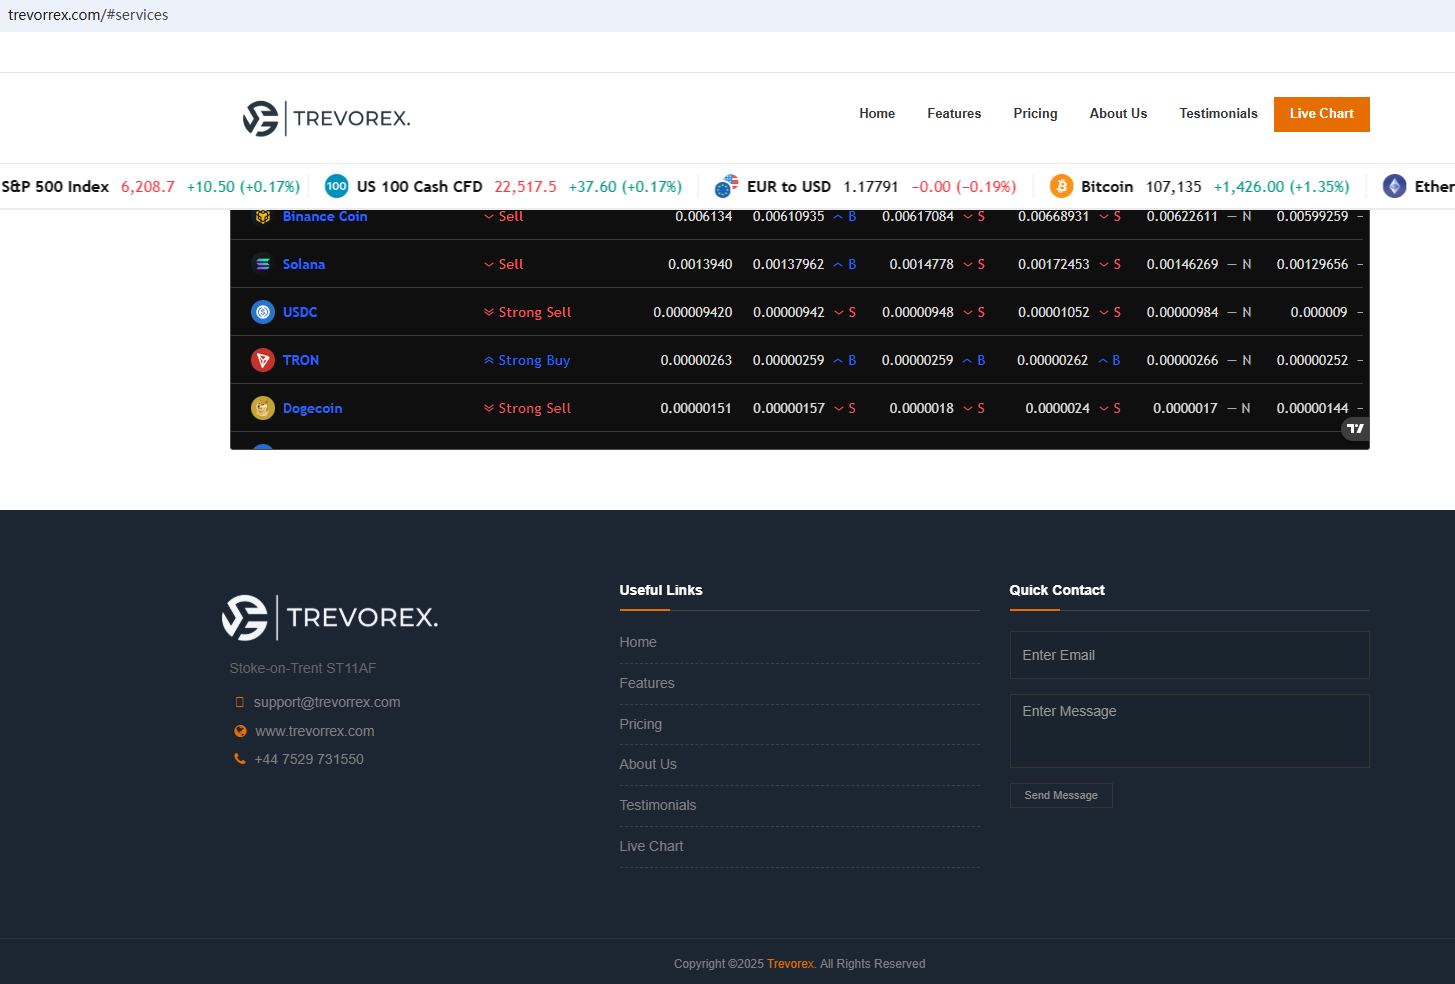
Task: Click the EUR to USD flag icon
Action: click(x=727, y=186)
